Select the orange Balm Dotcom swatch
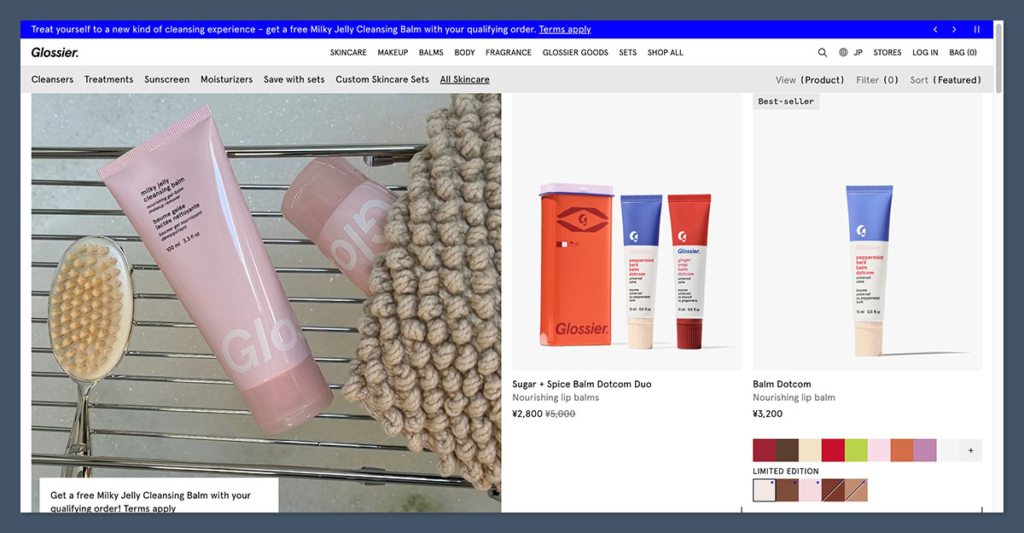Viewport: 1024px width, 533px height. 902,450
